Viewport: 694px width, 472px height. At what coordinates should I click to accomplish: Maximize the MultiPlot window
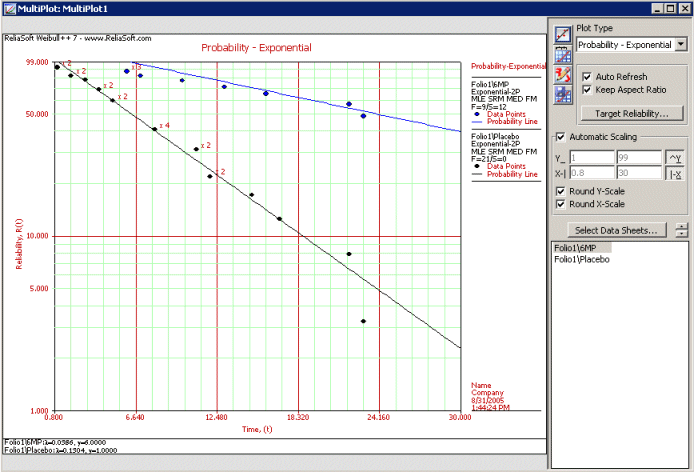[x=671, y=8]
